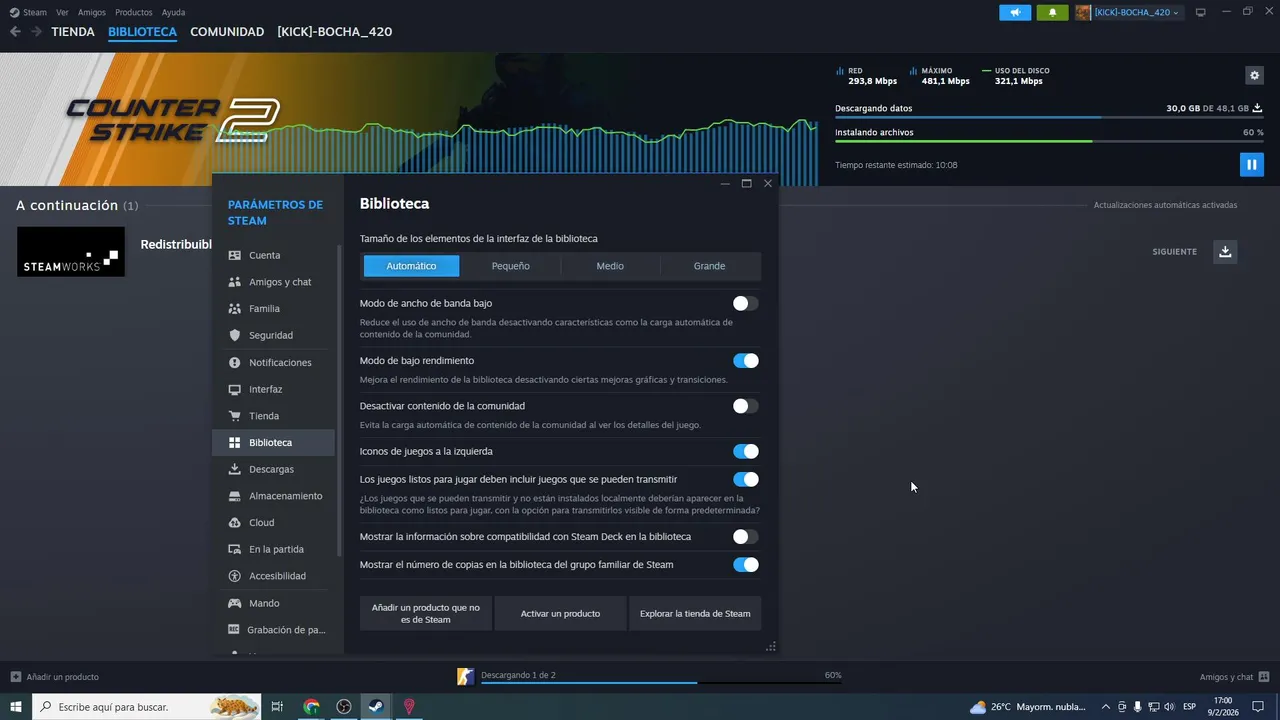Click the Counter-Strike 2 banner

pos(409,119)
